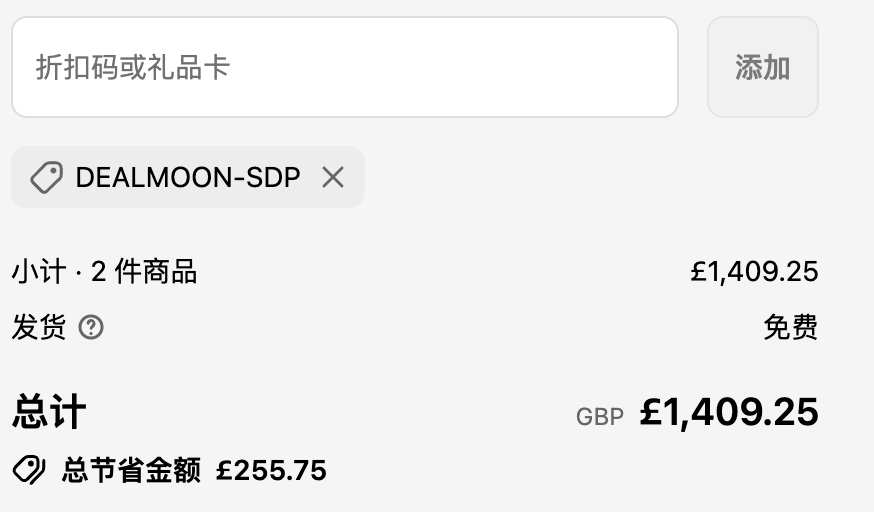Viewport: 874px width, 512px height.
Task: Click the bold 总计 total label
Action: pyautogui.click(x=49, y=412)
